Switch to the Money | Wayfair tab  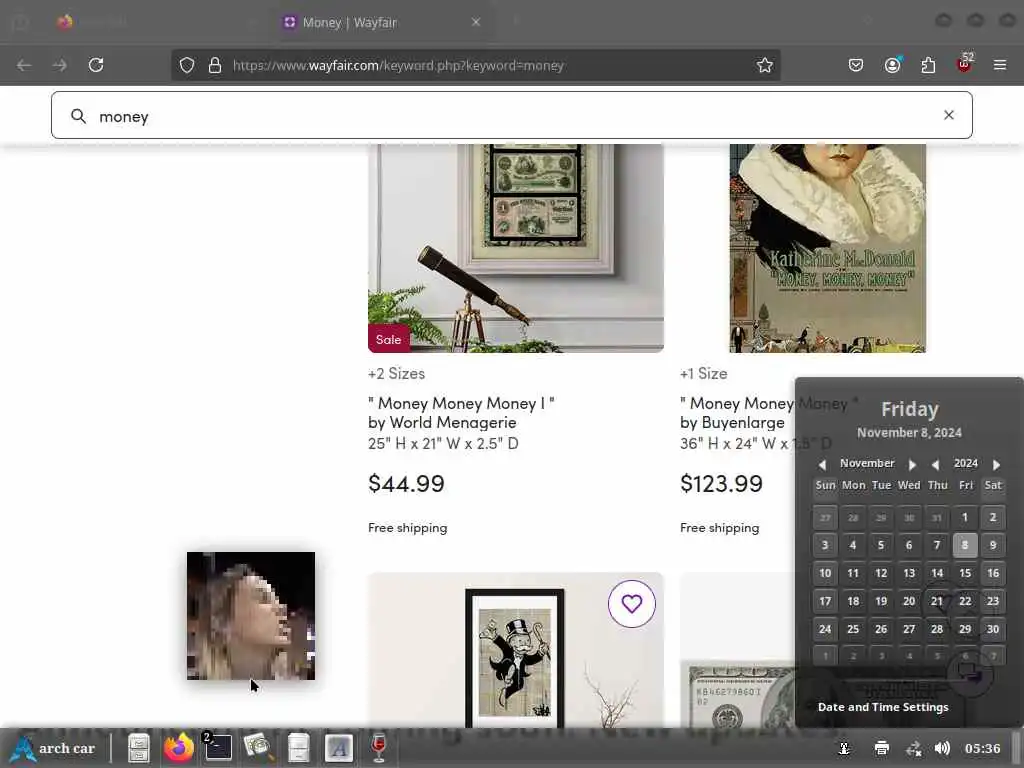point(384,22)
